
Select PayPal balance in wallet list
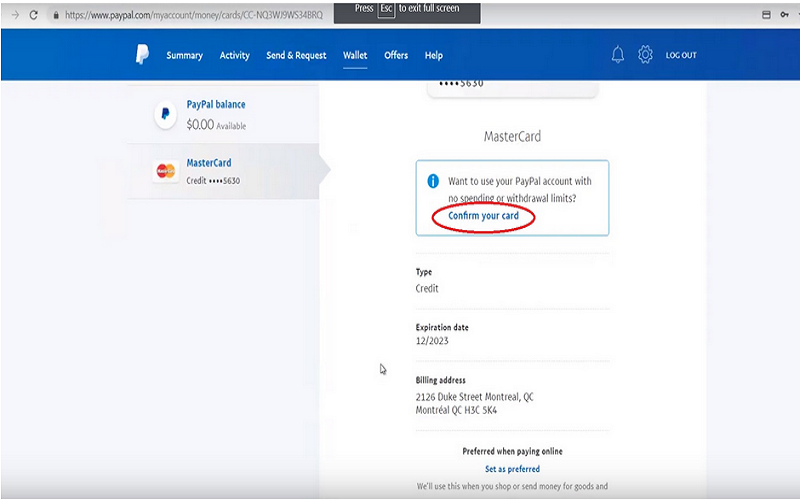click(x=223, y=115)
